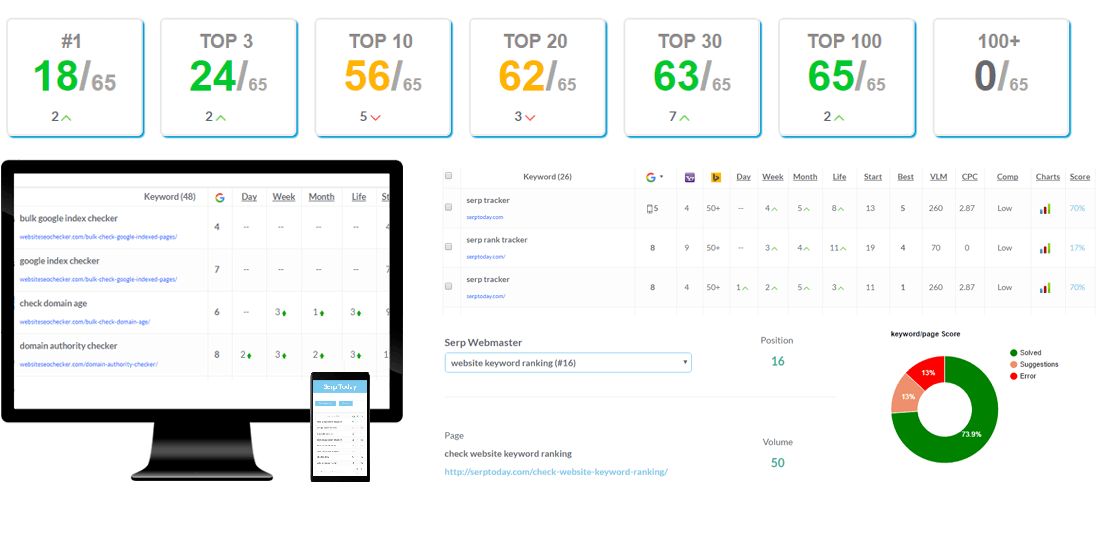1100x545 pixels.
Task: Open the chart icon in serp rank tracker row
Action: click(1045, 248)
